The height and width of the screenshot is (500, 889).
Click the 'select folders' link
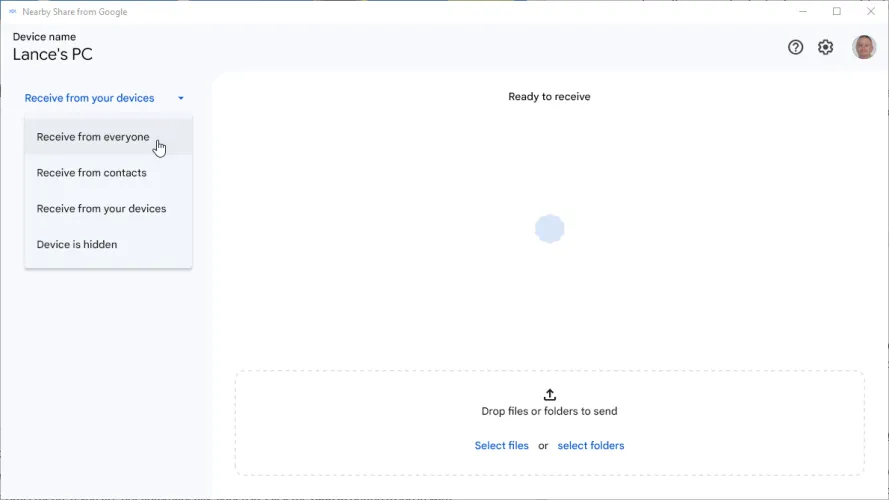590,446
